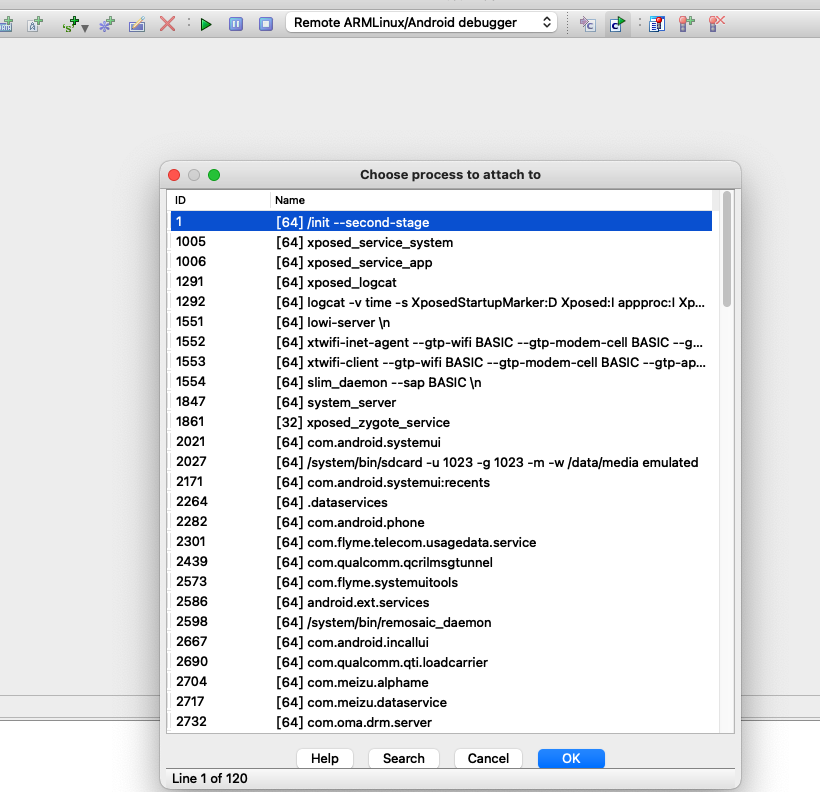
Task: Click the add breakpoint icon in toolbar
Action: [x=686, y=23]
